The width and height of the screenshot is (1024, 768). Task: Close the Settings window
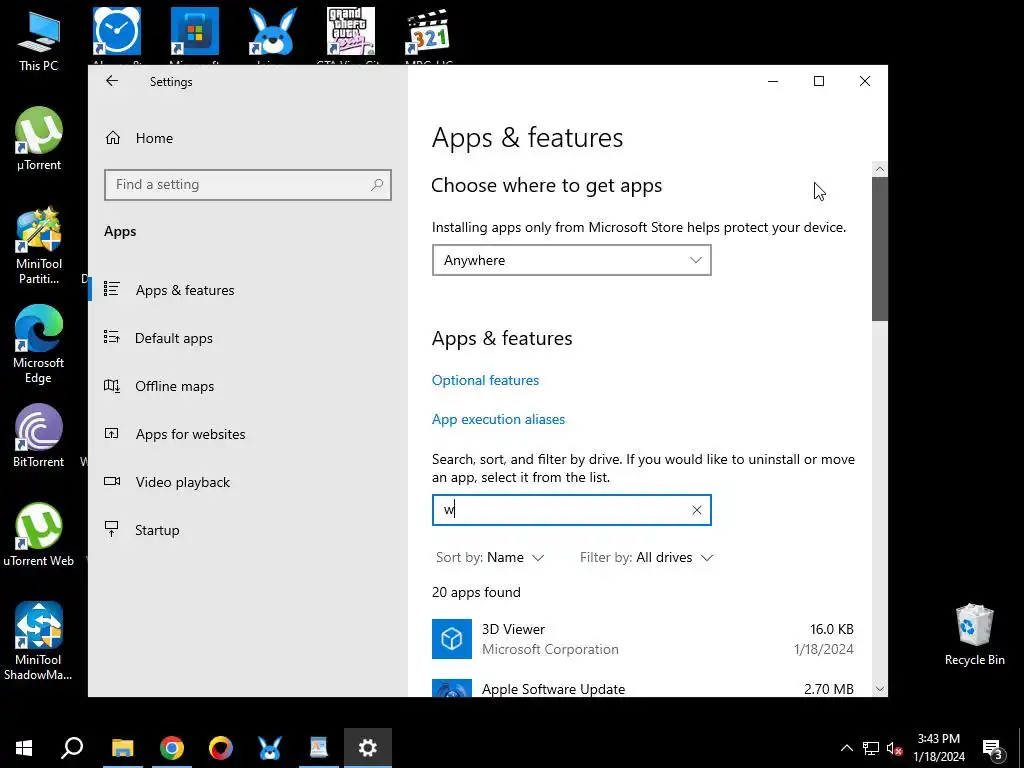865,81
